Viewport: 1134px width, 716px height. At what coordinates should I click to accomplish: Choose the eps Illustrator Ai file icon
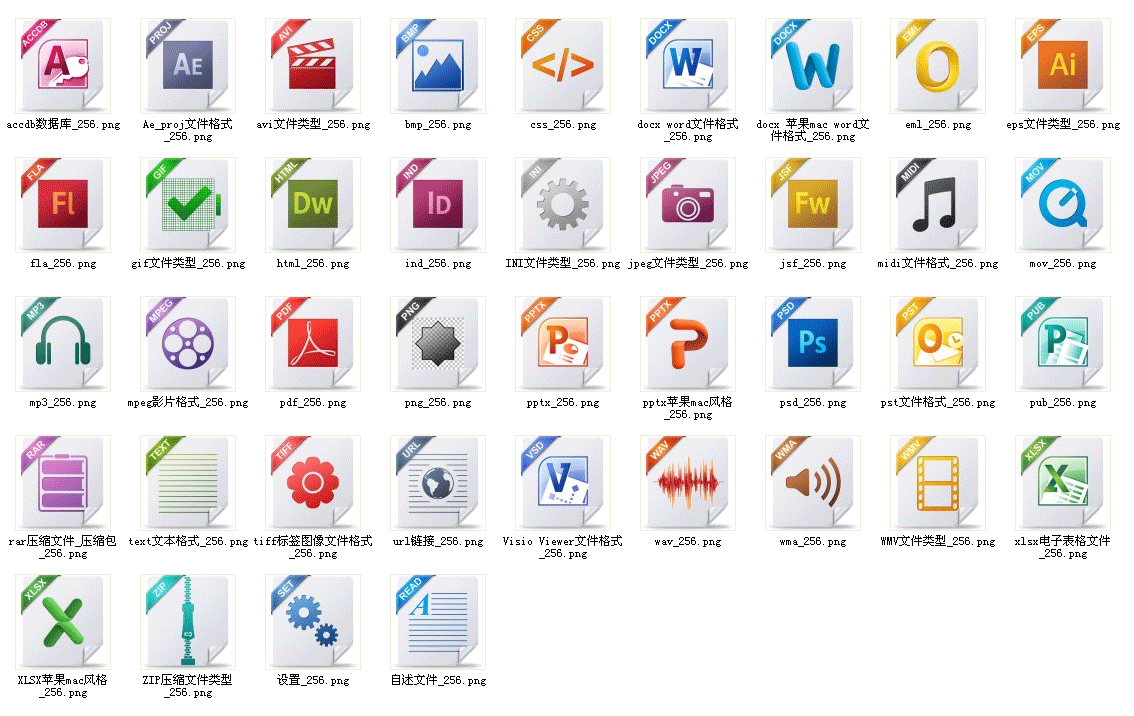coord(1063,66)
